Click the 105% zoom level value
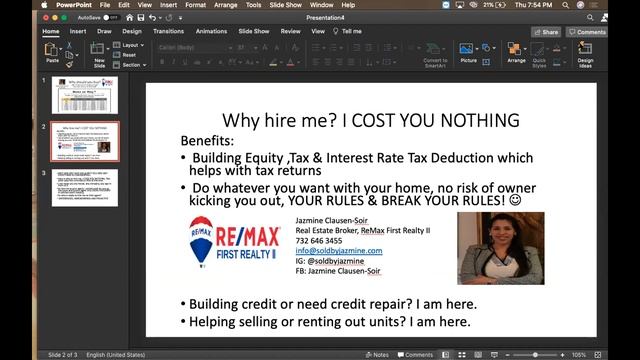Image resolution: width=640 pixels, height=360 pixels. click(x=578, y=355)
